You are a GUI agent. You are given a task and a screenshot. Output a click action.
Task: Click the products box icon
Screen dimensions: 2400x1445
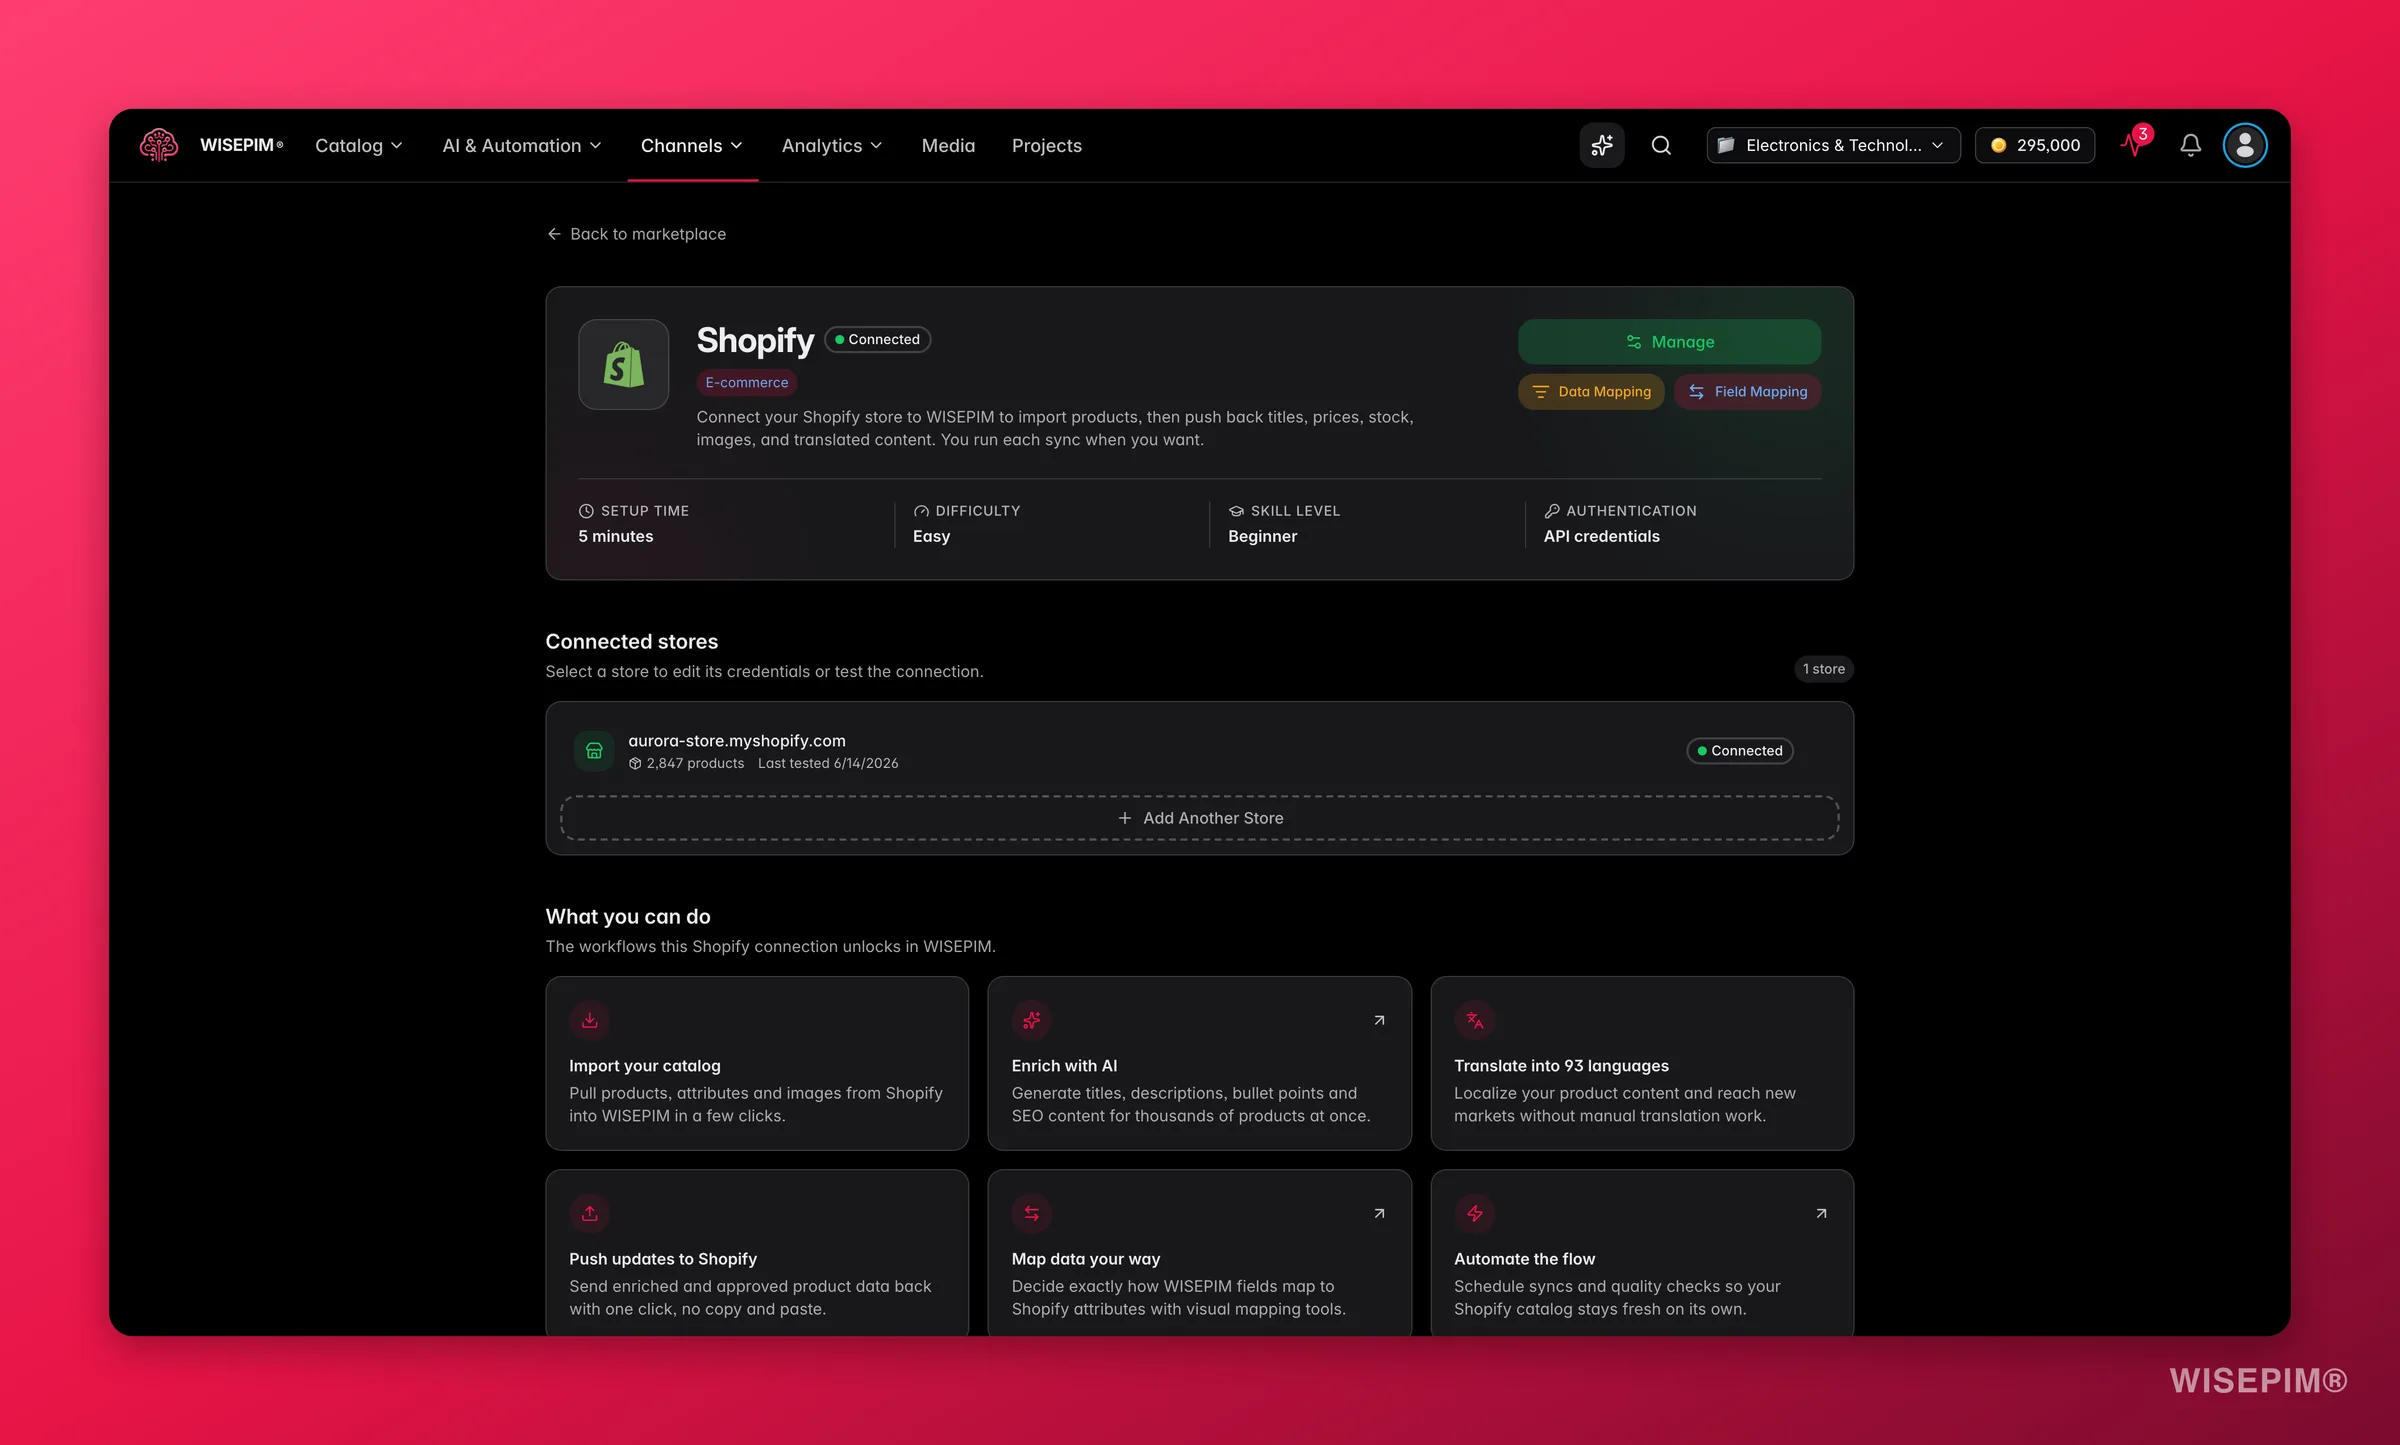(x=635, y=764)
